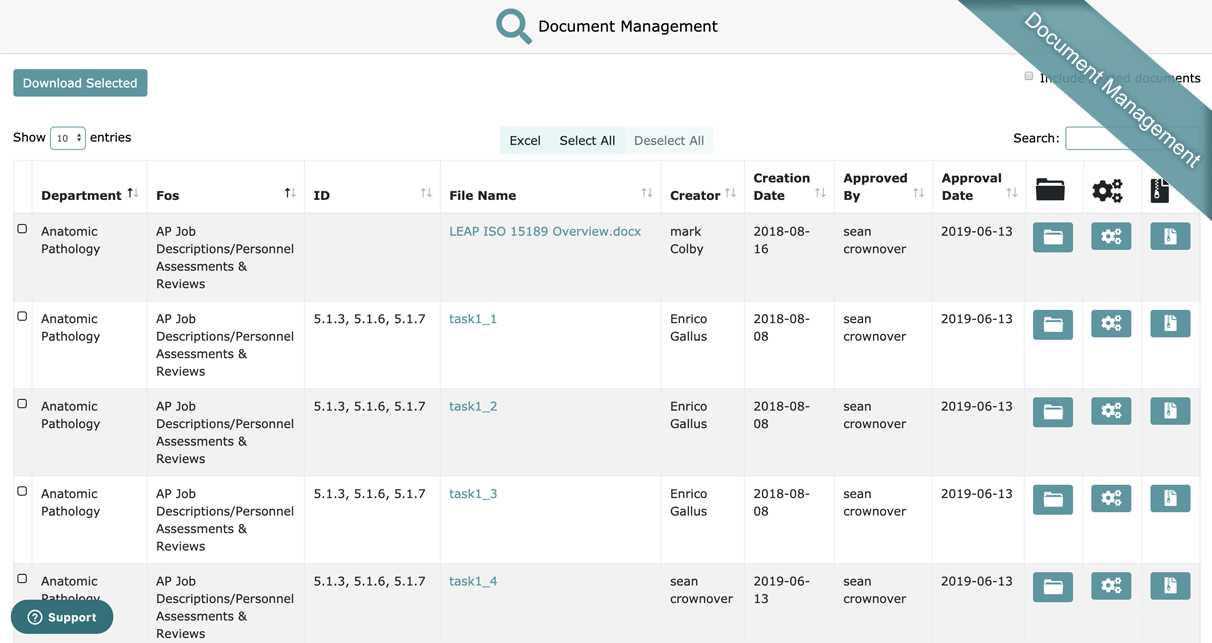Tick the checkbox for the task1_1 row

pyautogui.click(x=22, y=316)
